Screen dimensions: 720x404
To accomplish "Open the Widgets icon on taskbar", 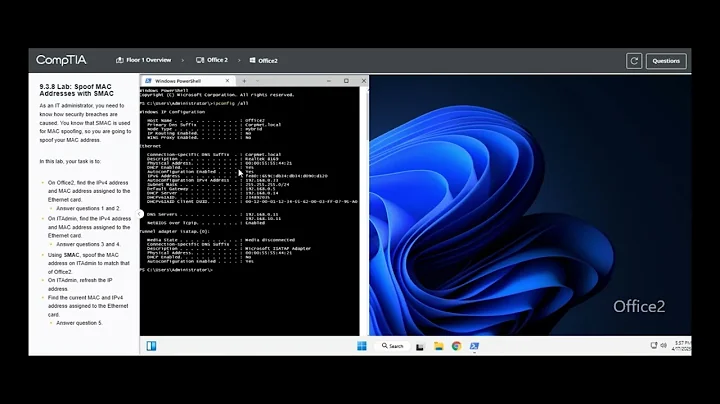I will coord(152,346).
